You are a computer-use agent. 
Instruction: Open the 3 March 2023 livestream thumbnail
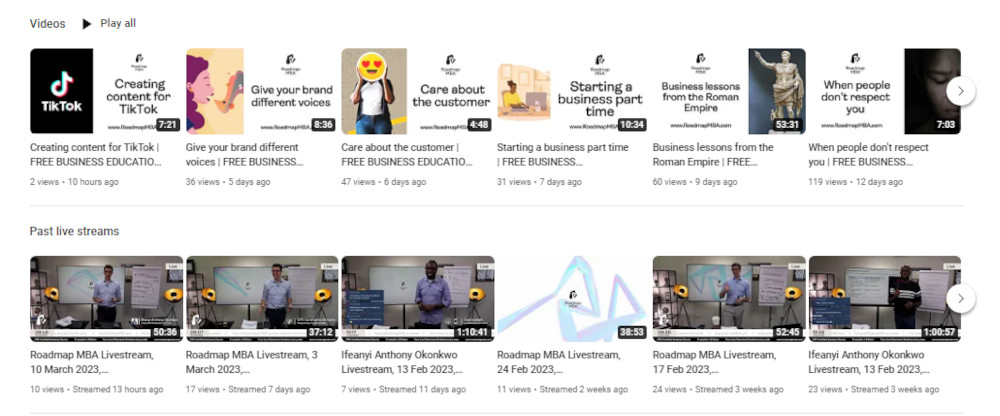(x=262, y=299)
